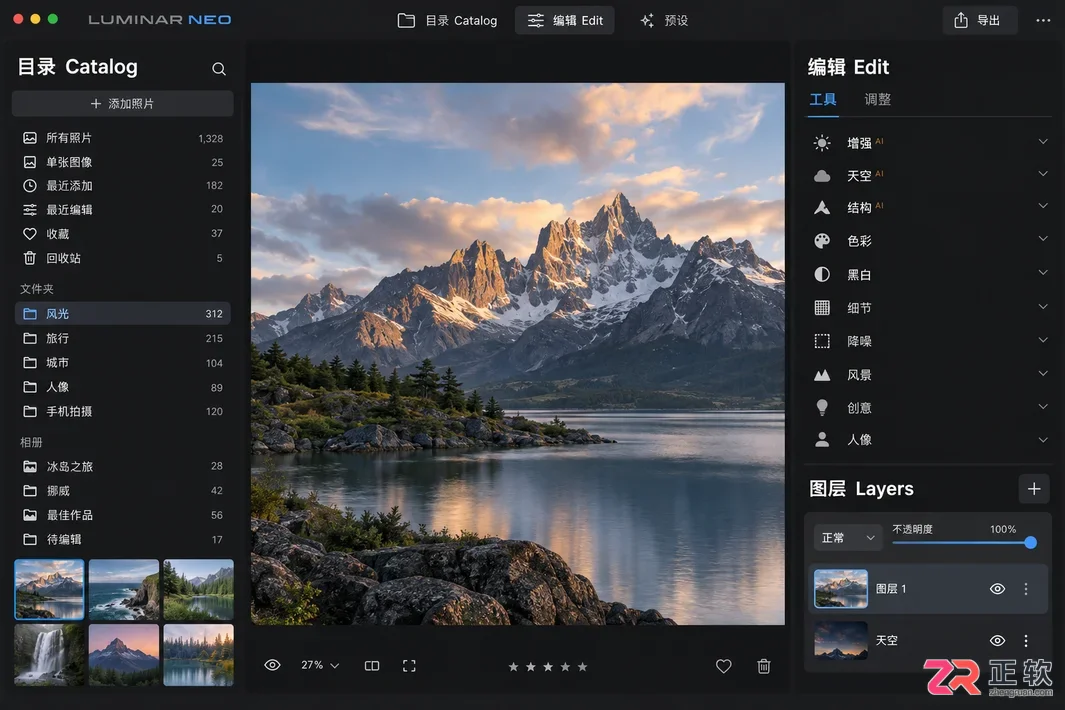Viewport: 1065px width, 710px height.
Task: Hide 图层 1 with eye icon
Action: tap(997, 589)
